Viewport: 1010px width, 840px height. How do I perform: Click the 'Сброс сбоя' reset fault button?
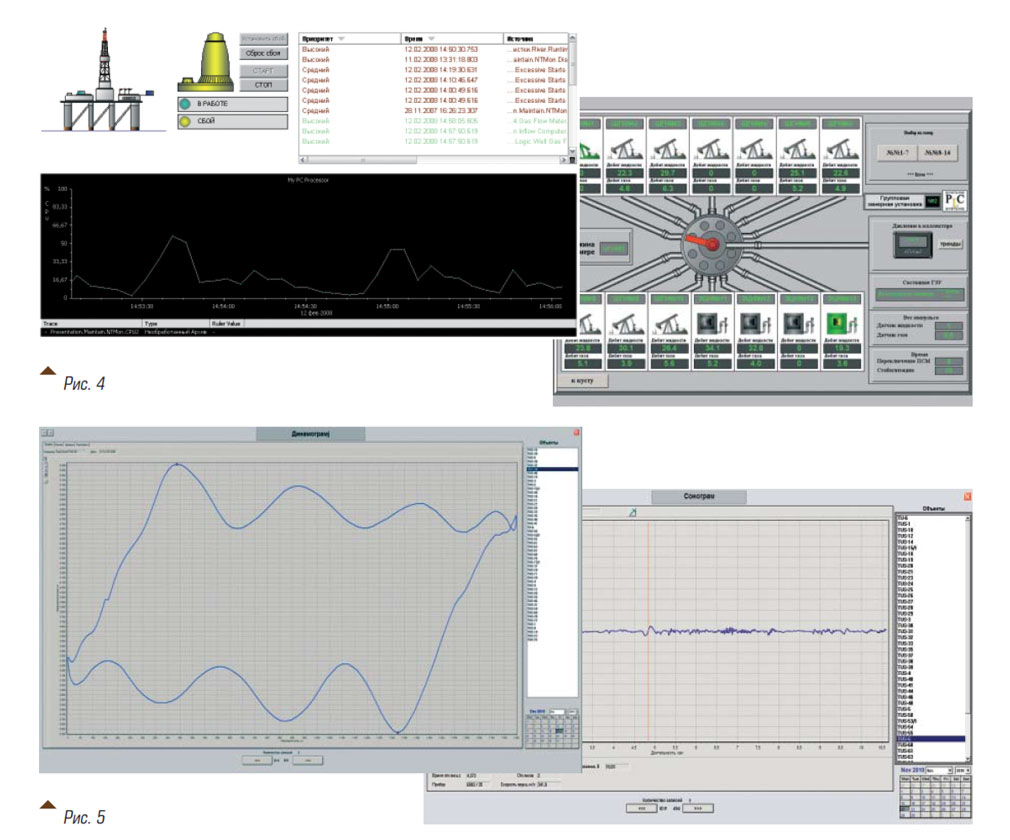click(263, 53)
